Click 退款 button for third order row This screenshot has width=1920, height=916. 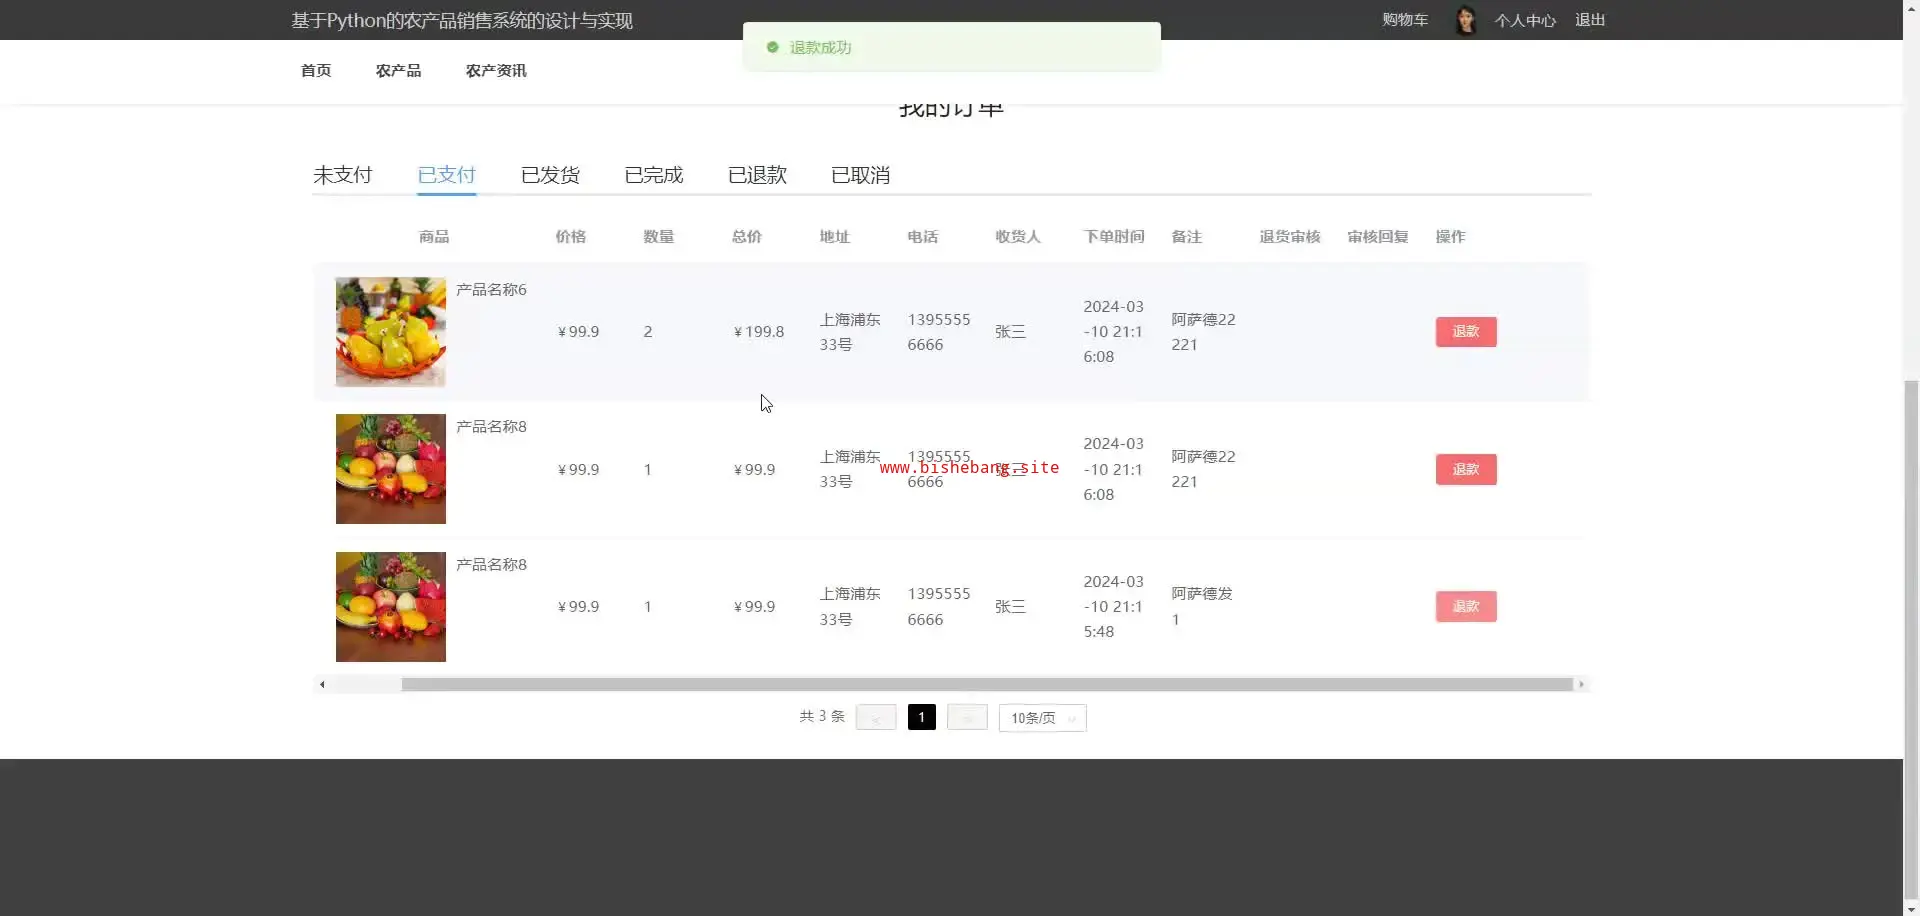1465,607
